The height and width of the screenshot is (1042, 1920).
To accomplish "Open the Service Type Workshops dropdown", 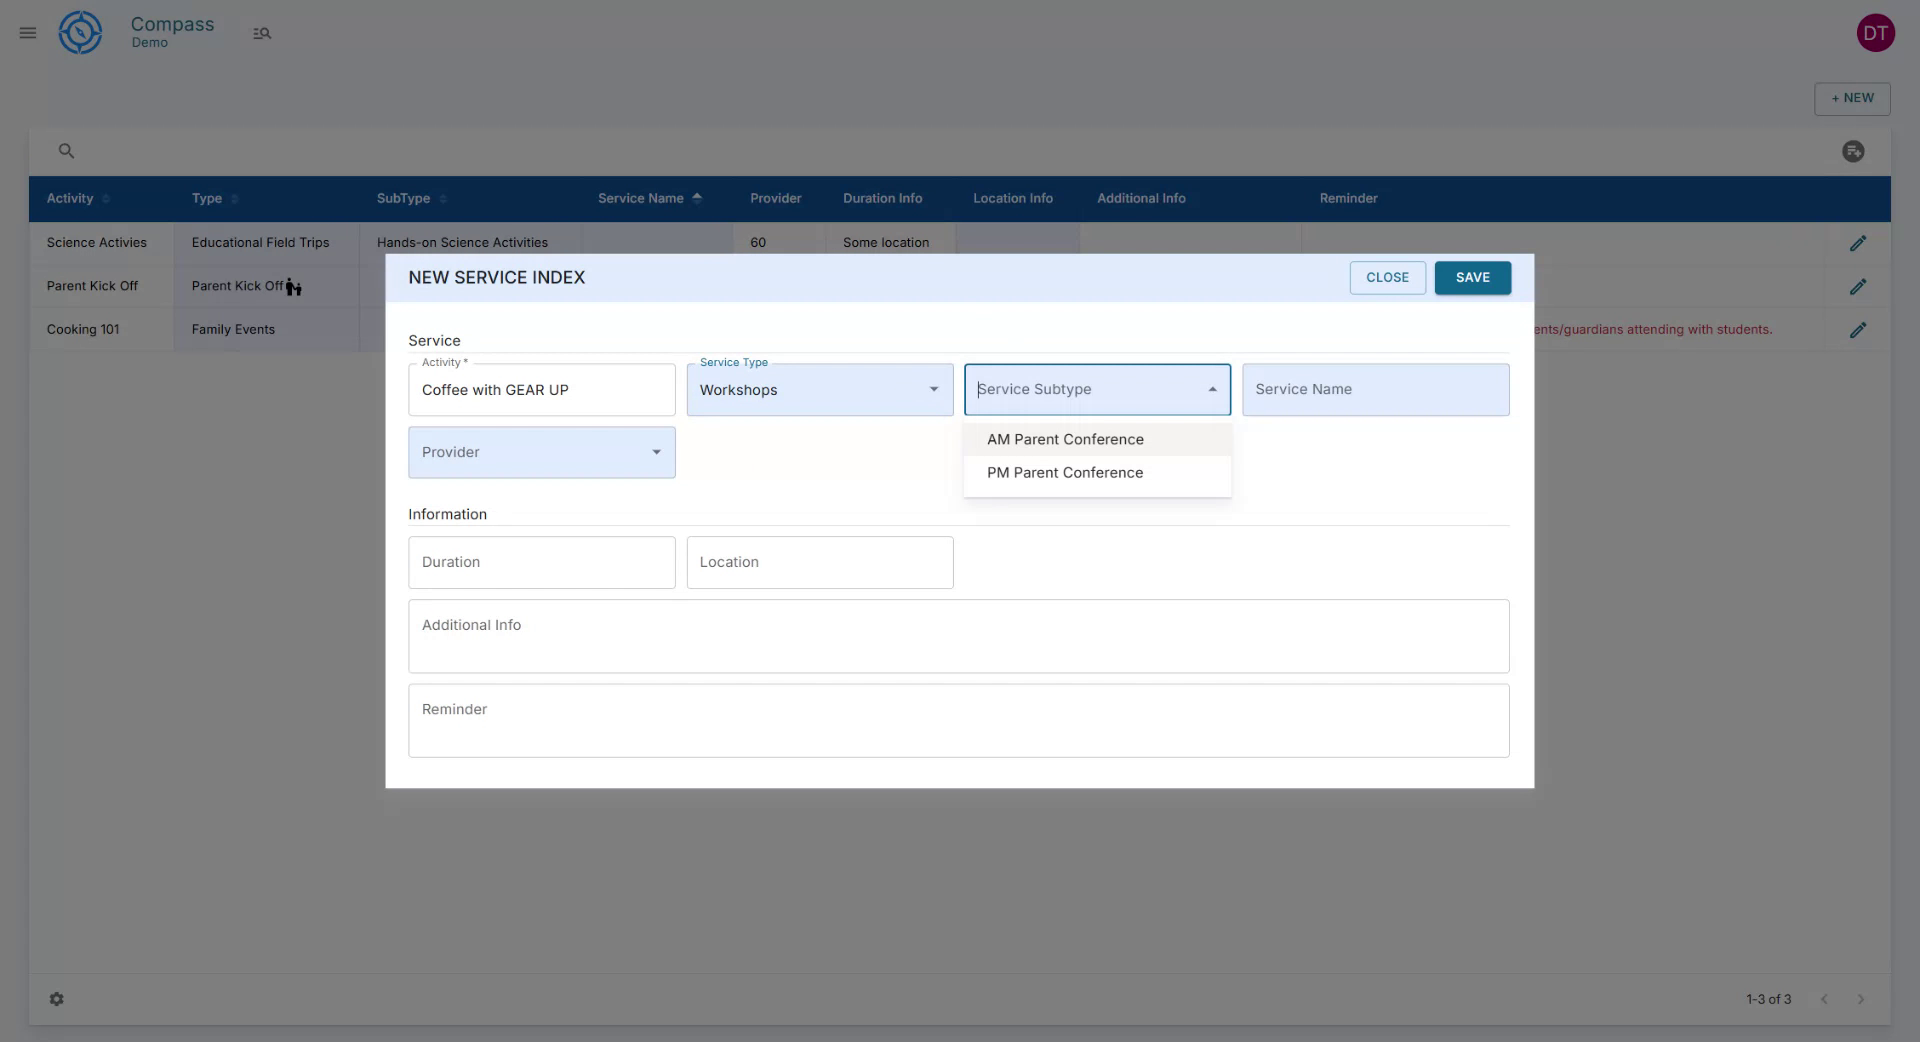I will pos(932,390).
